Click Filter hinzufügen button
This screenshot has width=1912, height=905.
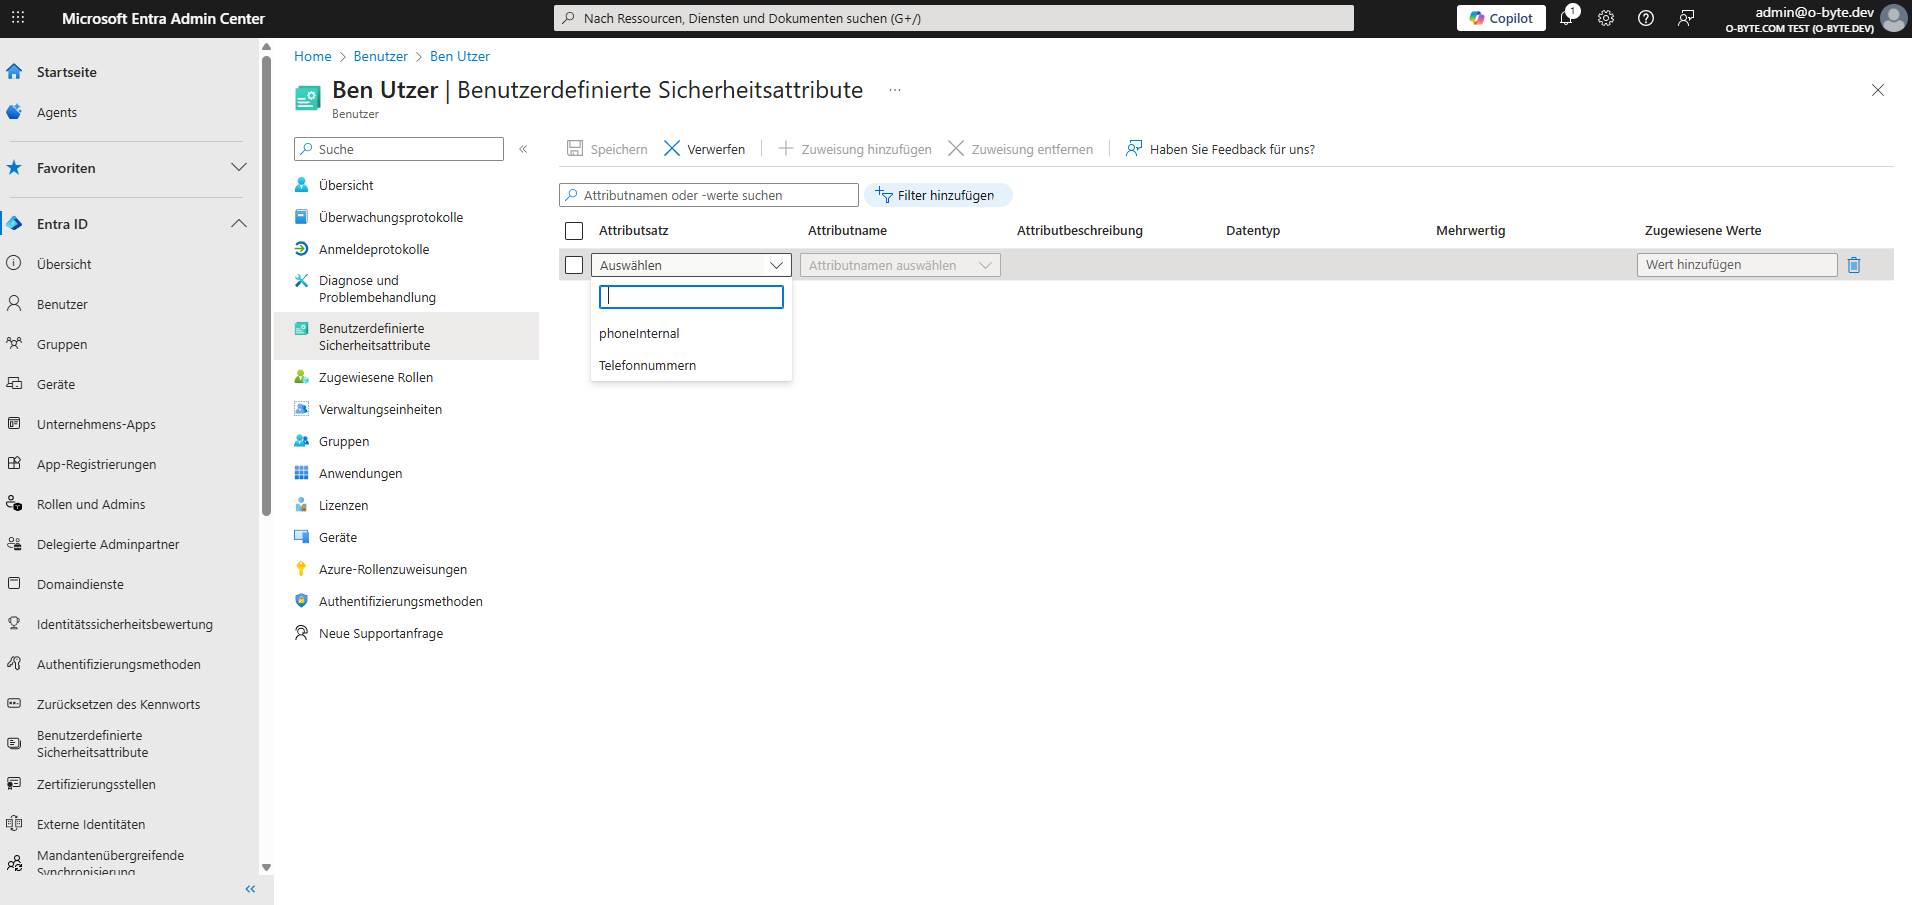937,195
